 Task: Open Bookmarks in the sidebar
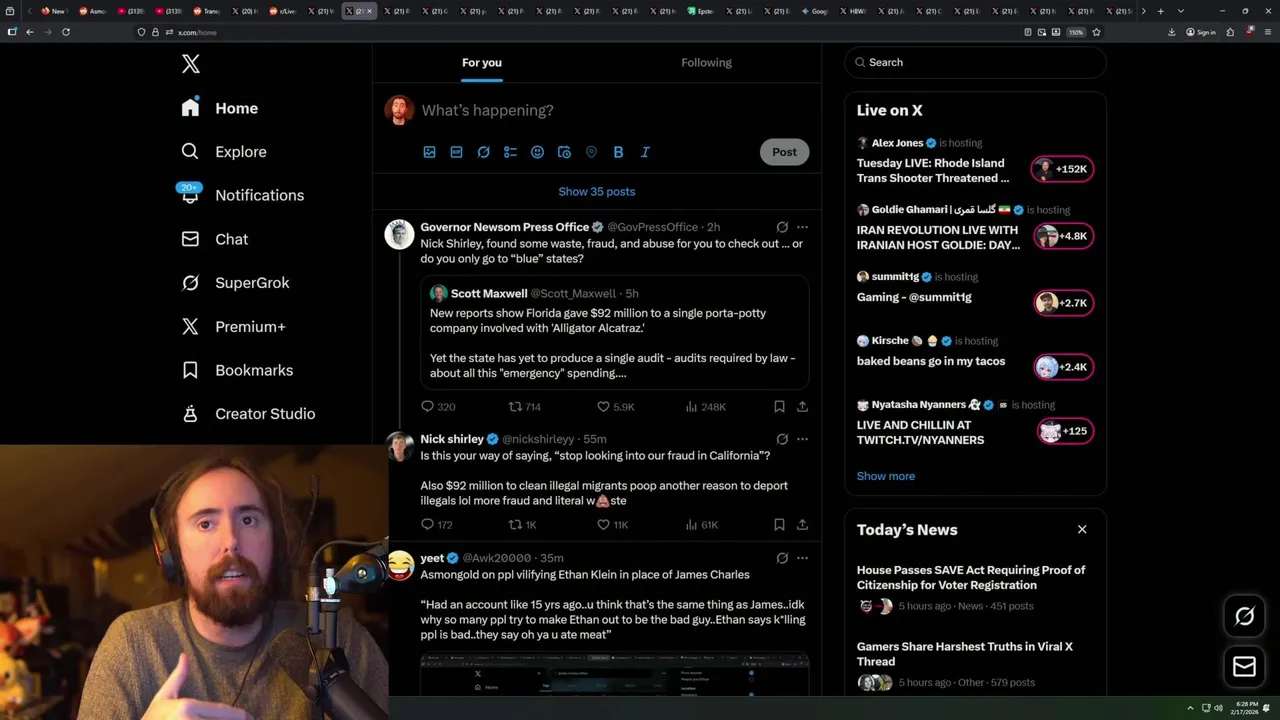237,370
